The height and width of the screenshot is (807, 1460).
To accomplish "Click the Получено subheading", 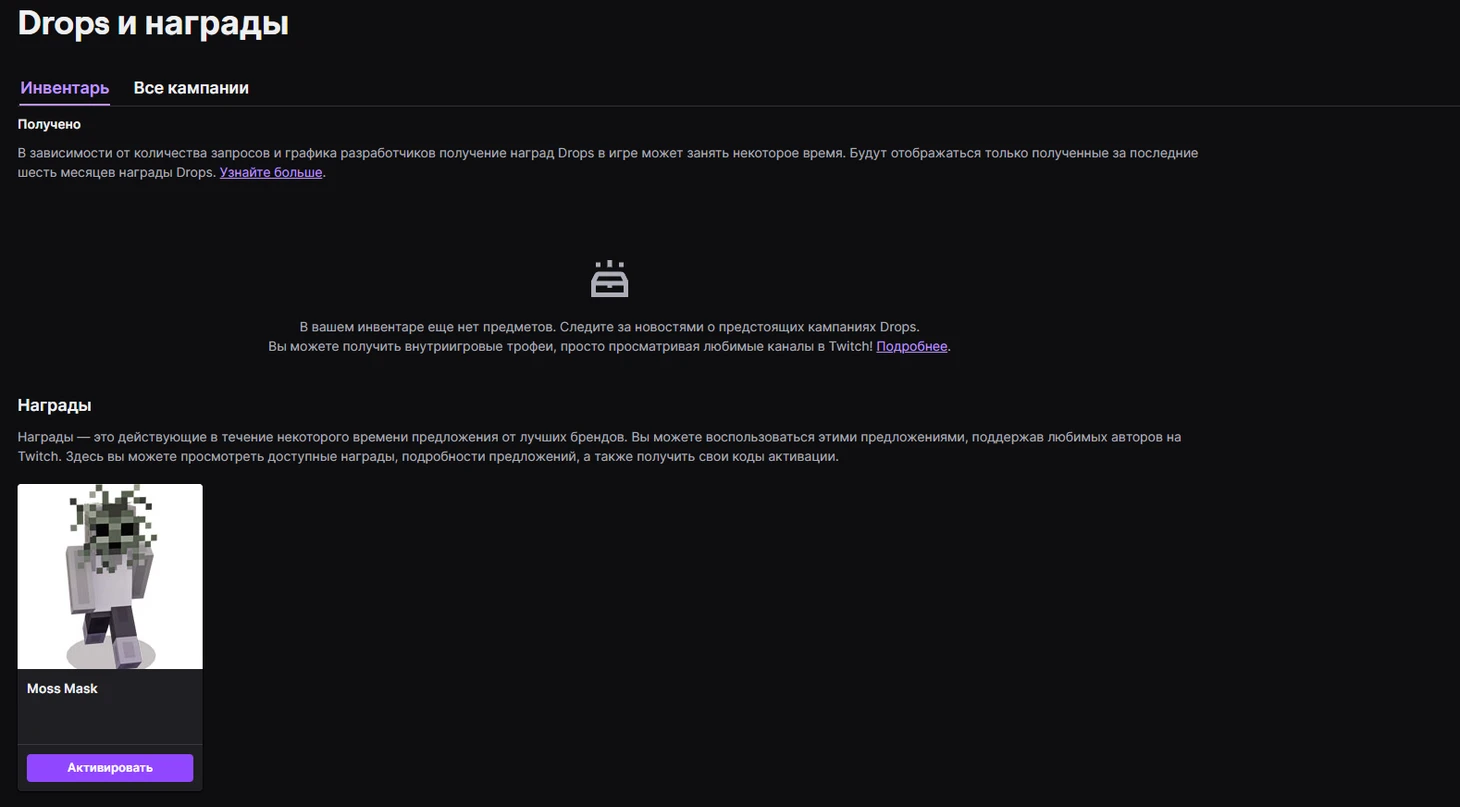I will 49,124.
